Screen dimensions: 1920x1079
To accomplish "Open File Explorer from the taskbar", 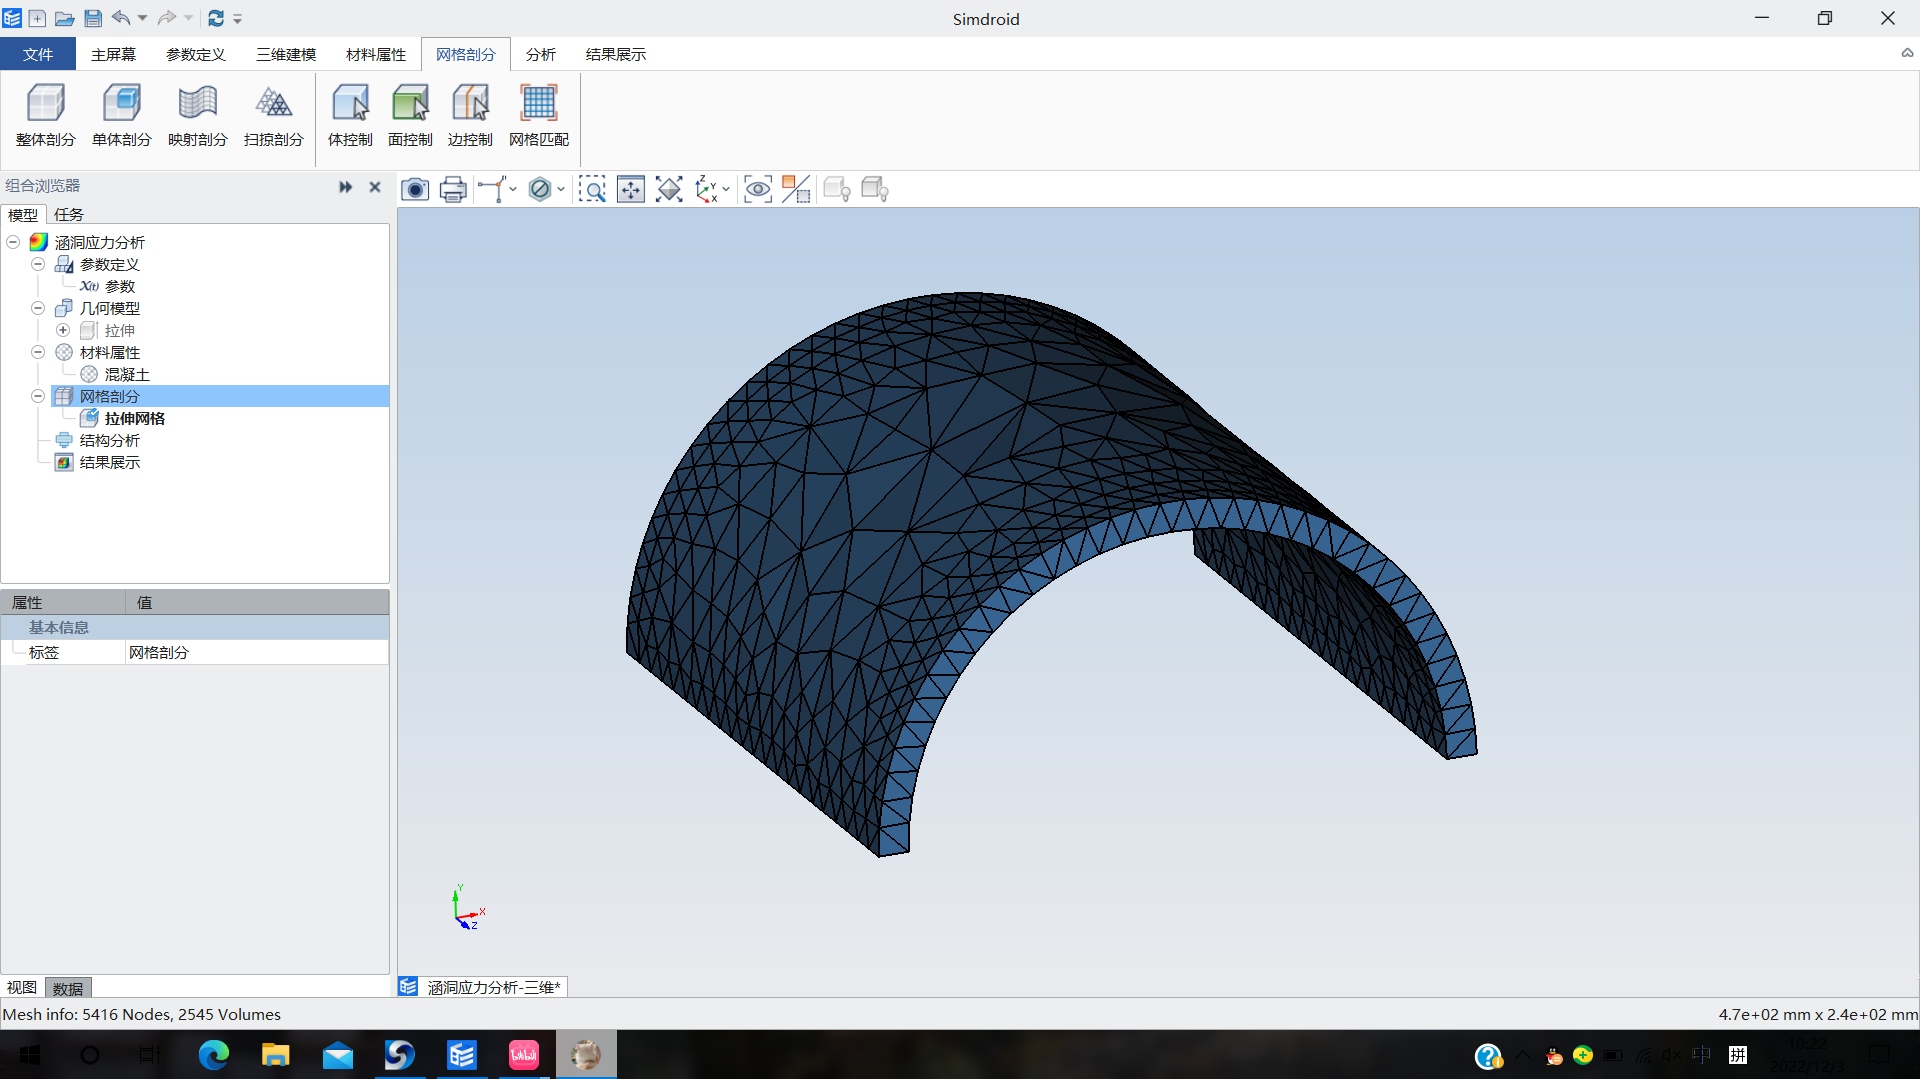I will point(275,1055).
